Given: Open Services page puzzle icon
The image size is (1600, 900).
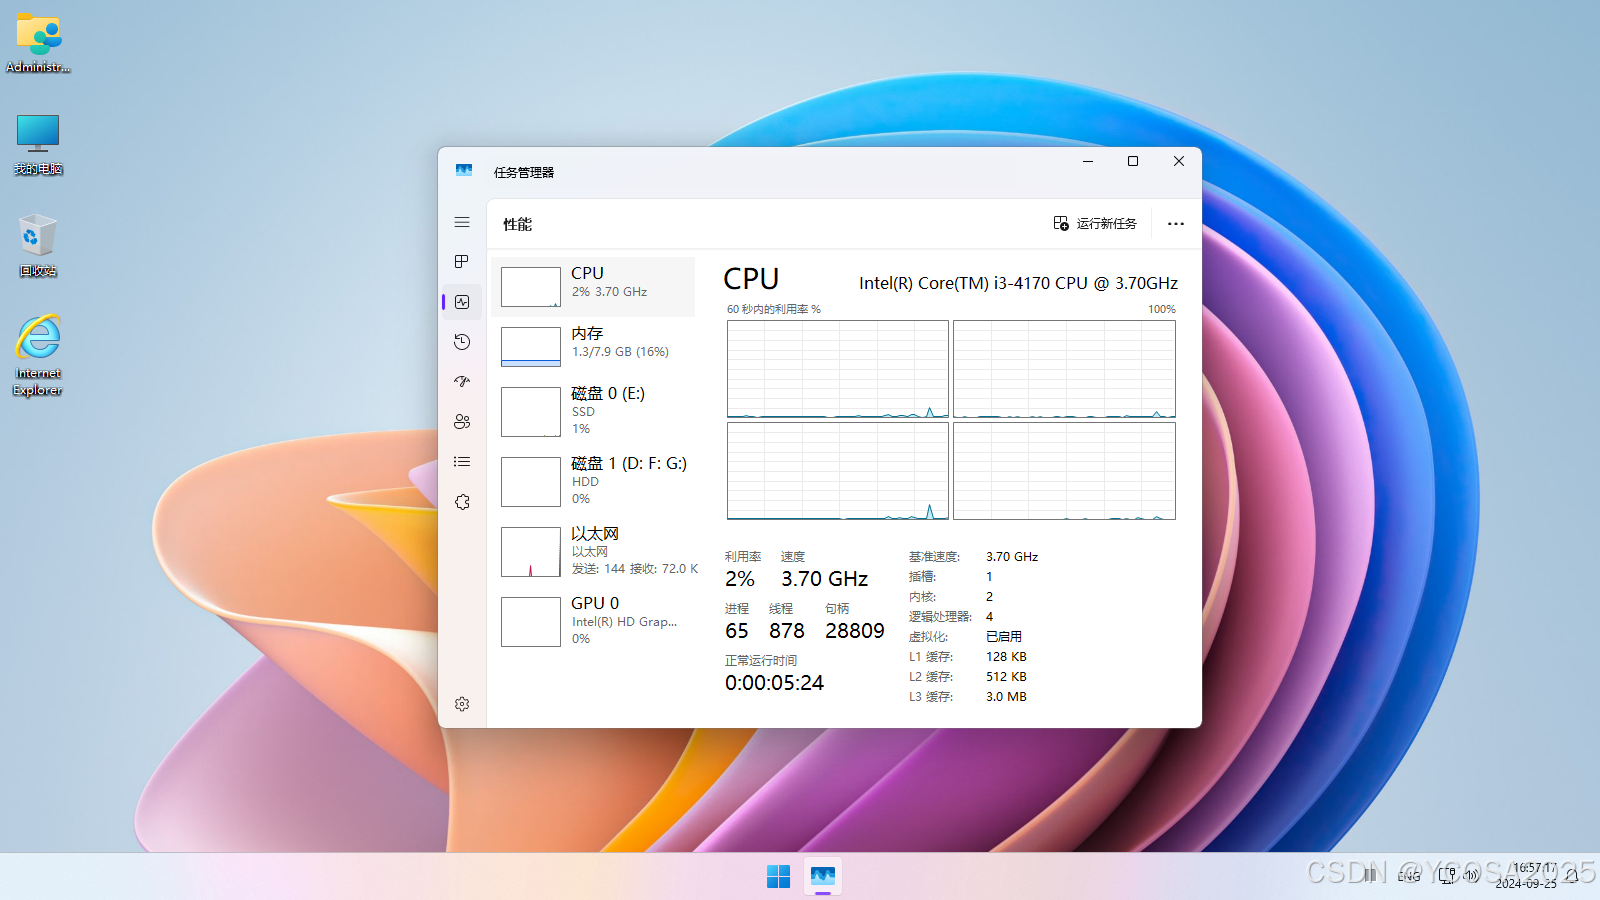Looking at the screenshot, I should click(x=462, y=502).
